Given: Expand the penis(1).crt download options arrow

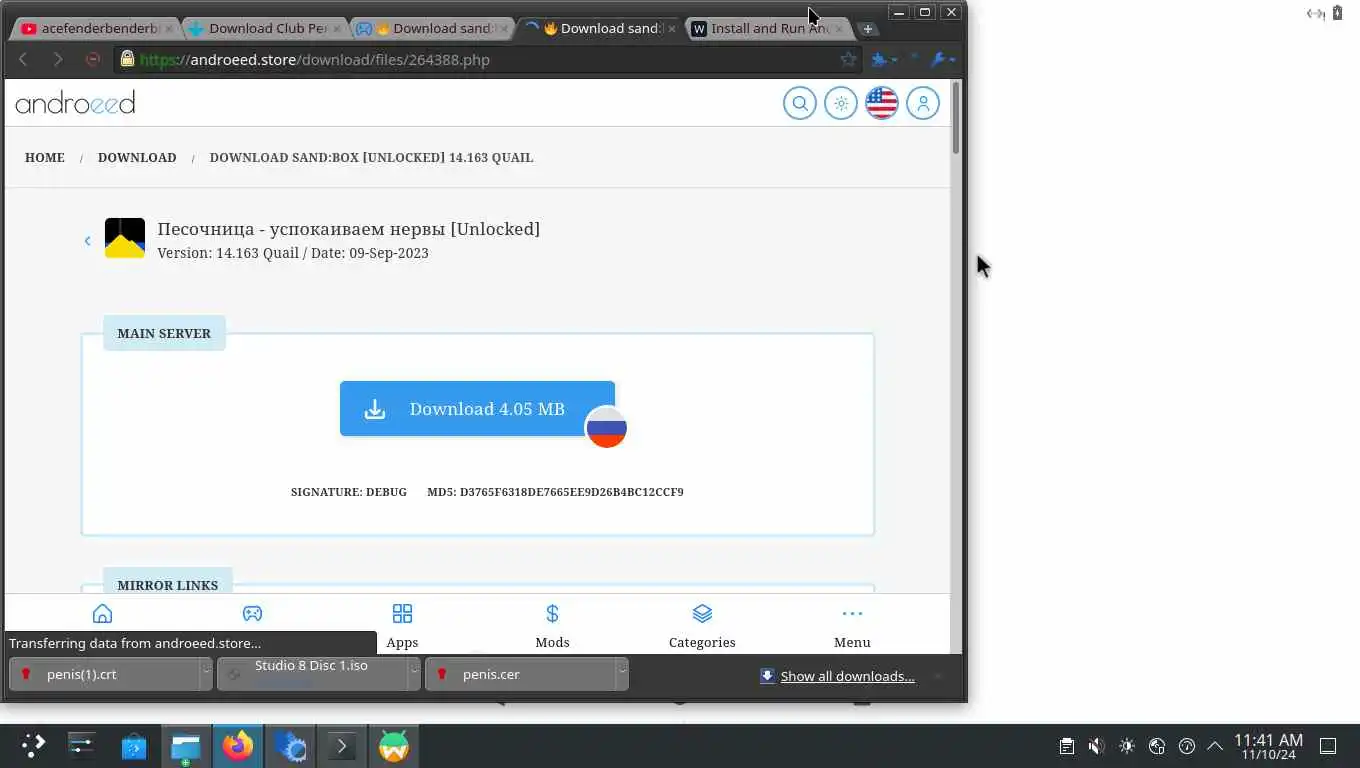Looking at the screenshot, I should [206, 674].
